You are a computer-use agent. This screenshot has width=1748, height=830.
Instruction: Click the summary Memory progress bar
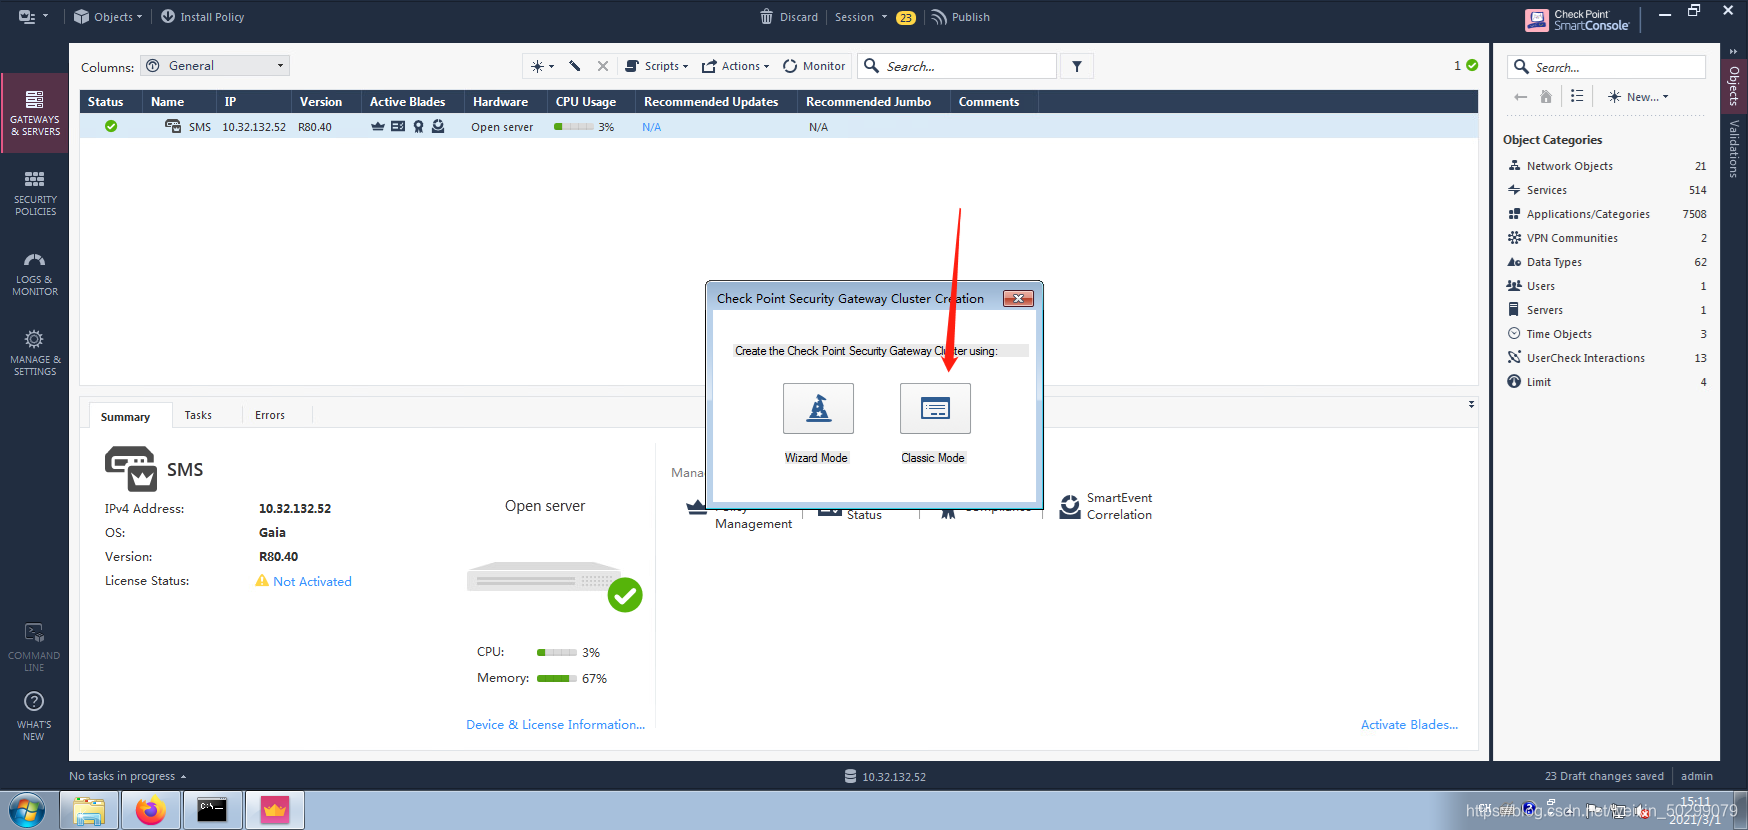click(557, 678)
